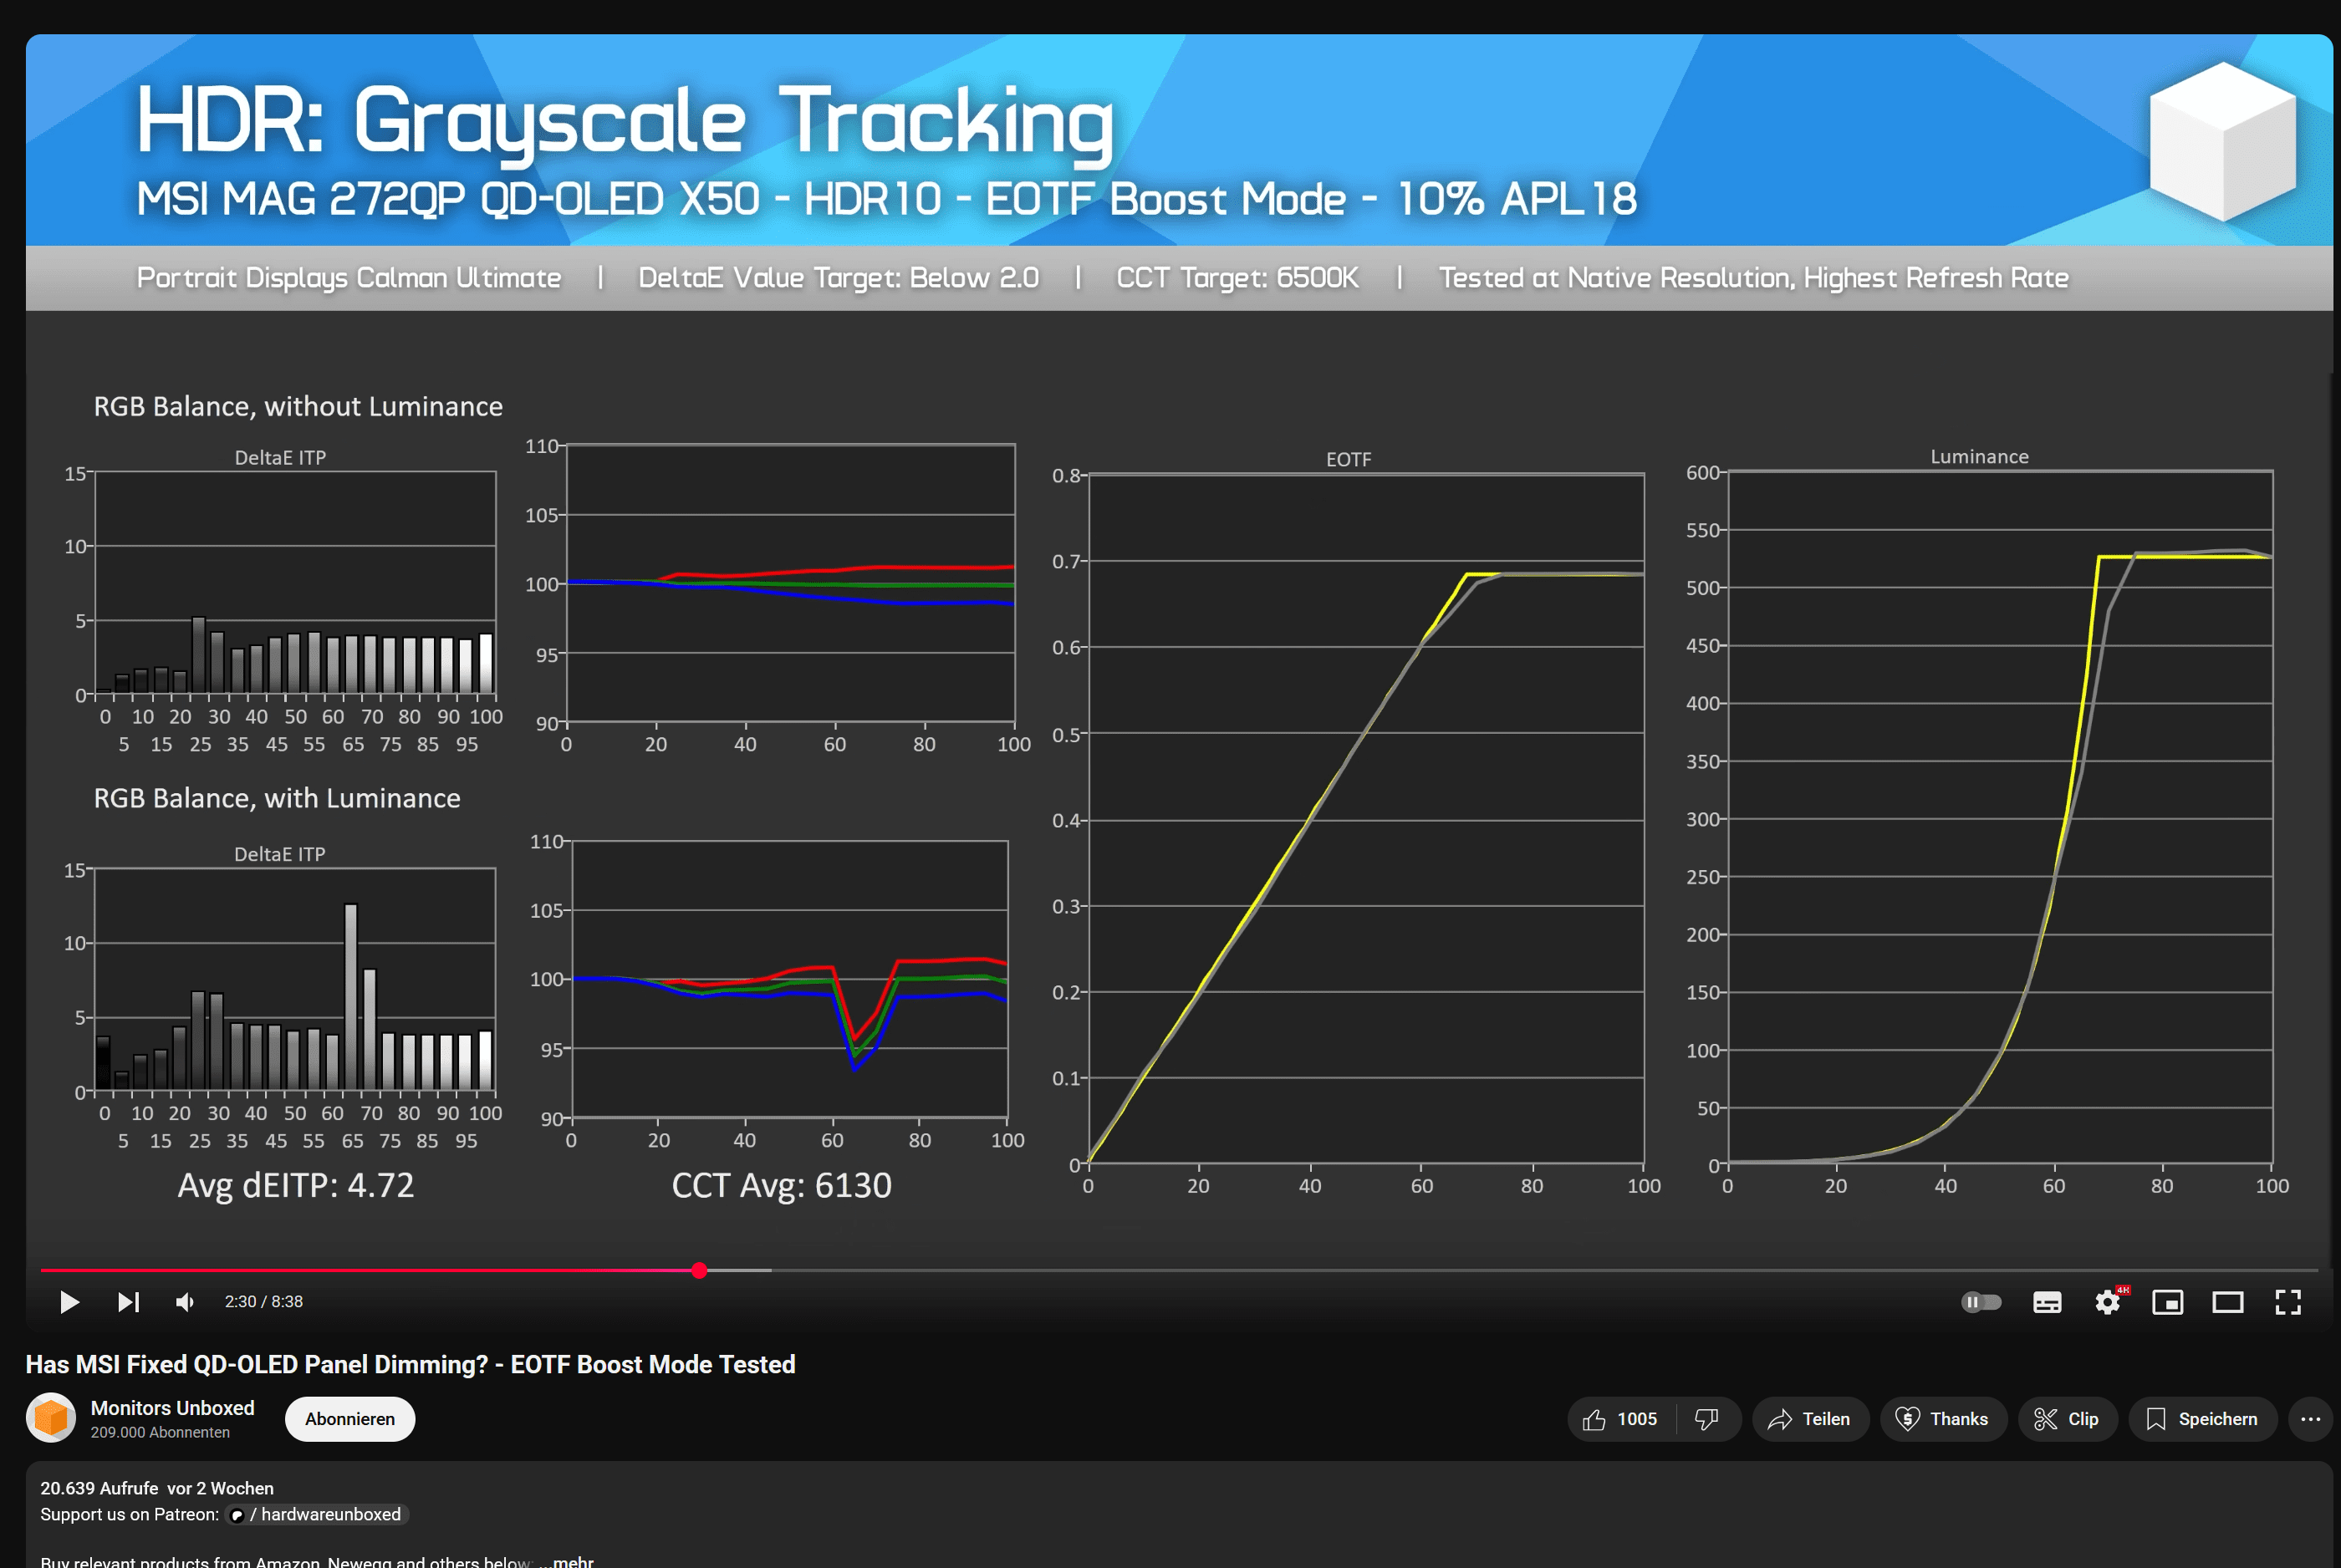Image resolution: width=2341 pixels, height=1568 pixels.
Task: Click the video title text
Action: pyautogui.click(x=410, y=1364)
